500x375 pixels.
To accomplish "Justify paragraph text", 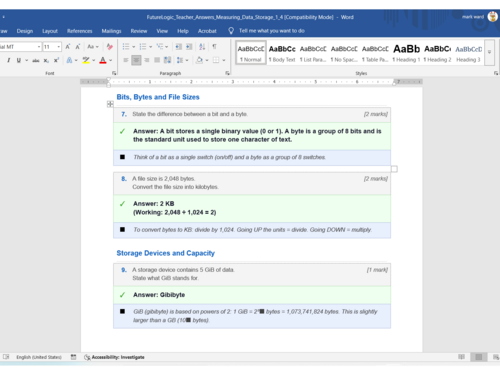I will click(x=157, y=60).
